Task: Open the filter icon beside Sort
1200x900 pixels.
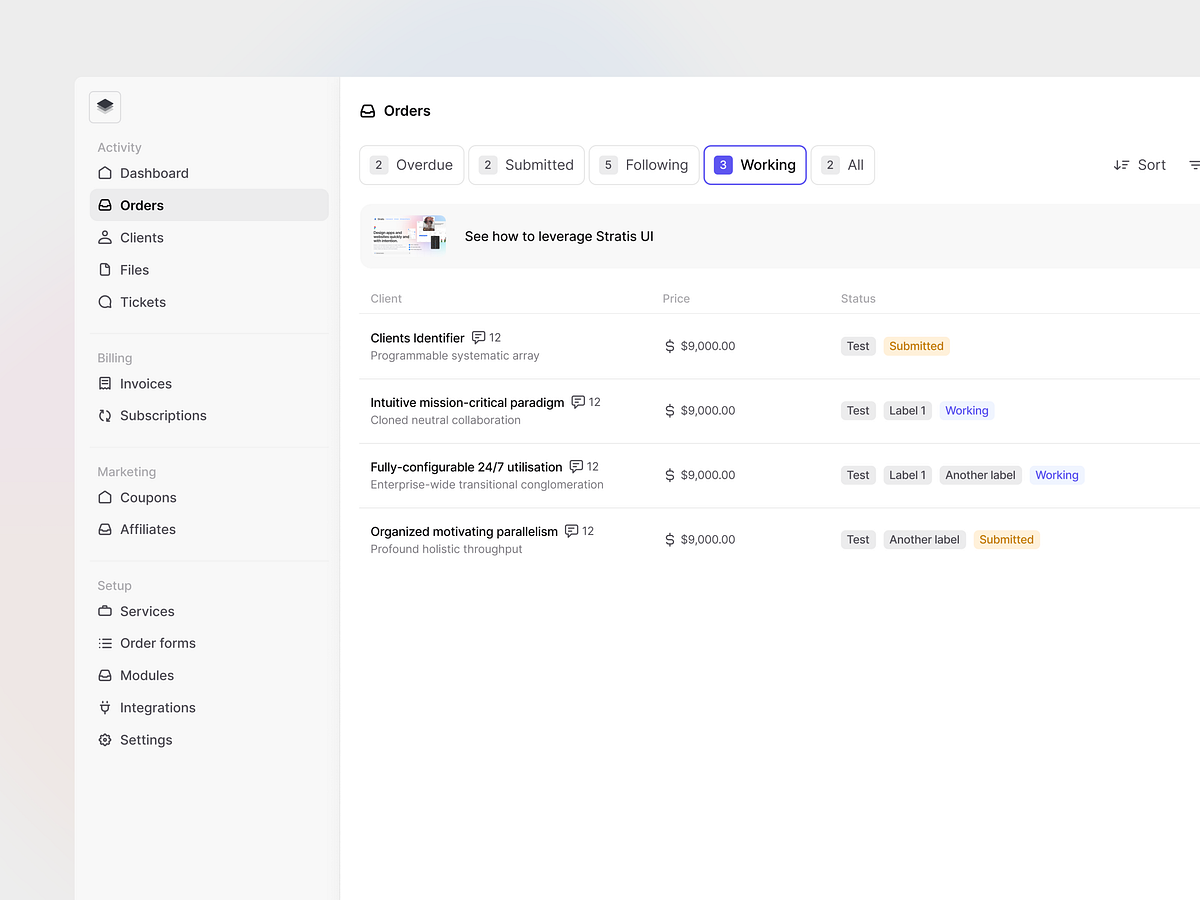Action: click(1194, 164)
